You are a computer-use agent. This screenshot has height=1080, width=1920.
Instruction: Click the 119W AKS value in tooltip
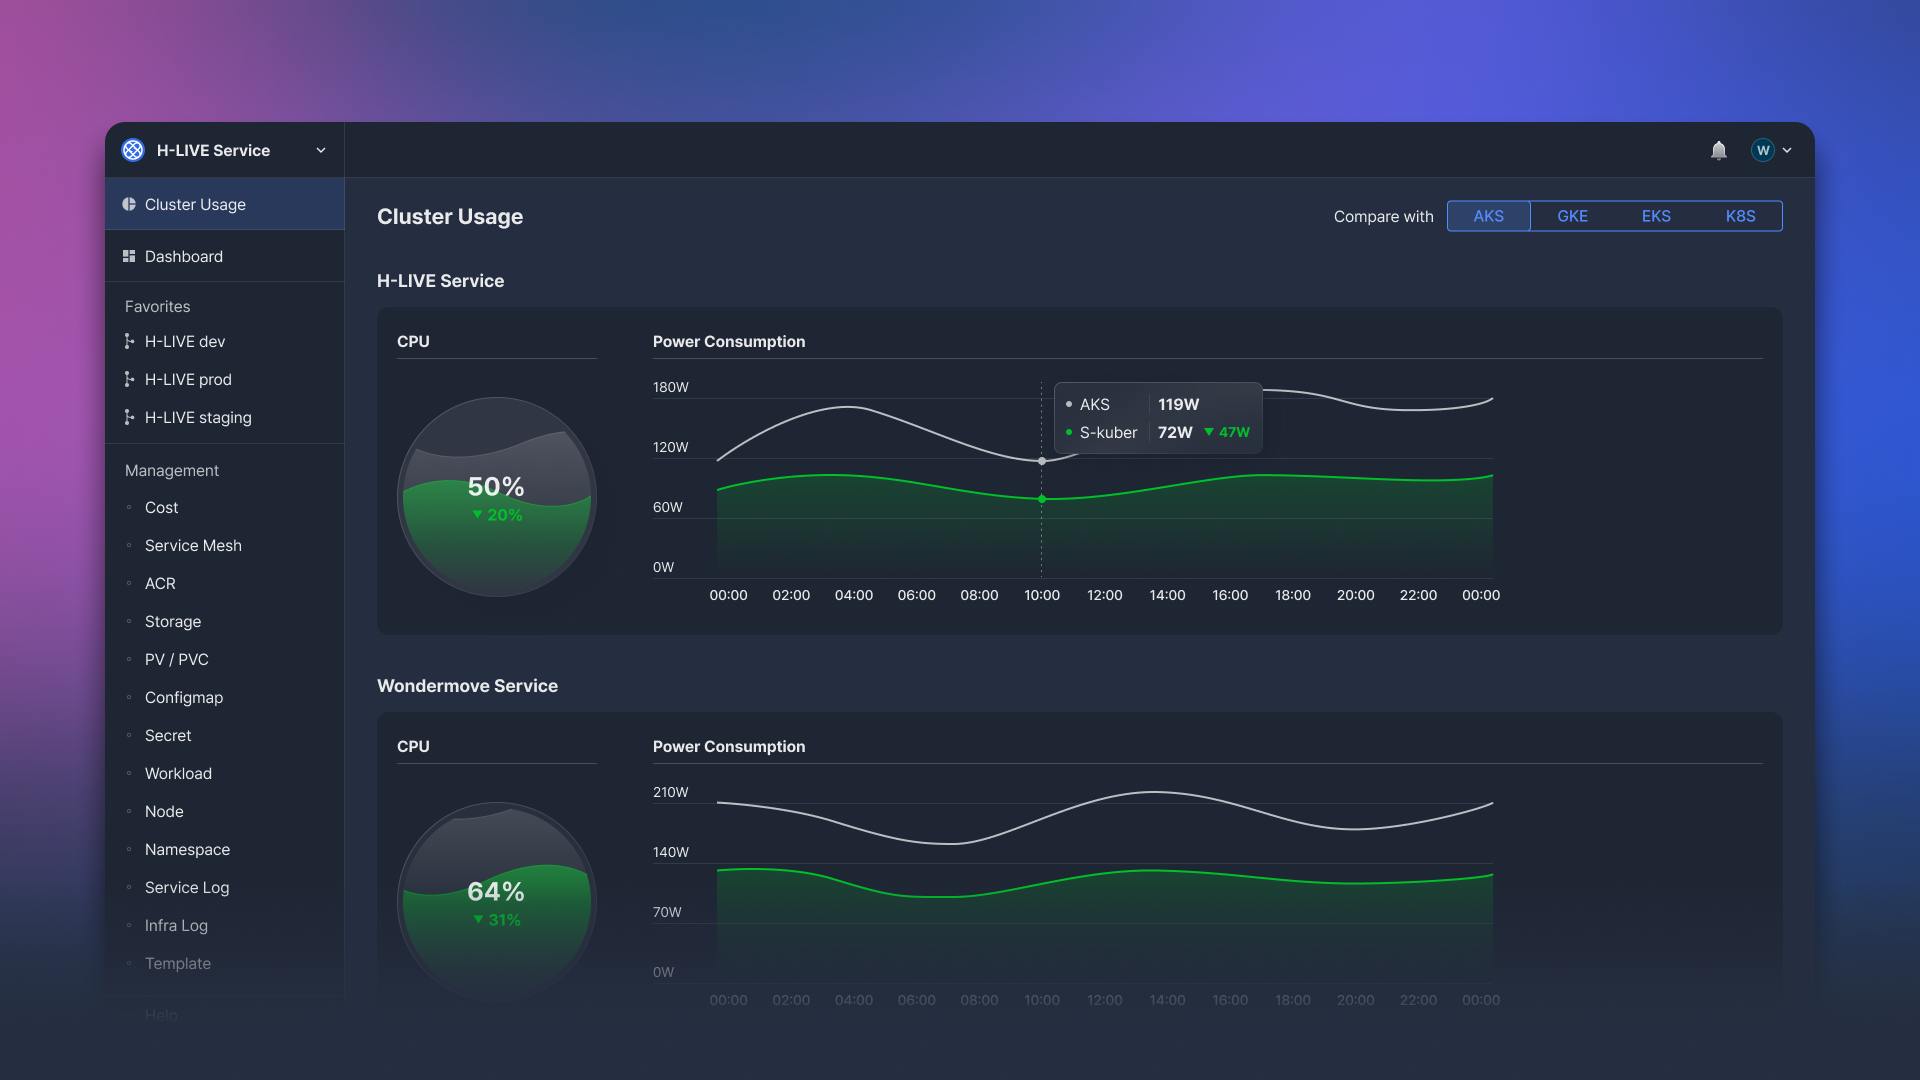[1178, 404]
